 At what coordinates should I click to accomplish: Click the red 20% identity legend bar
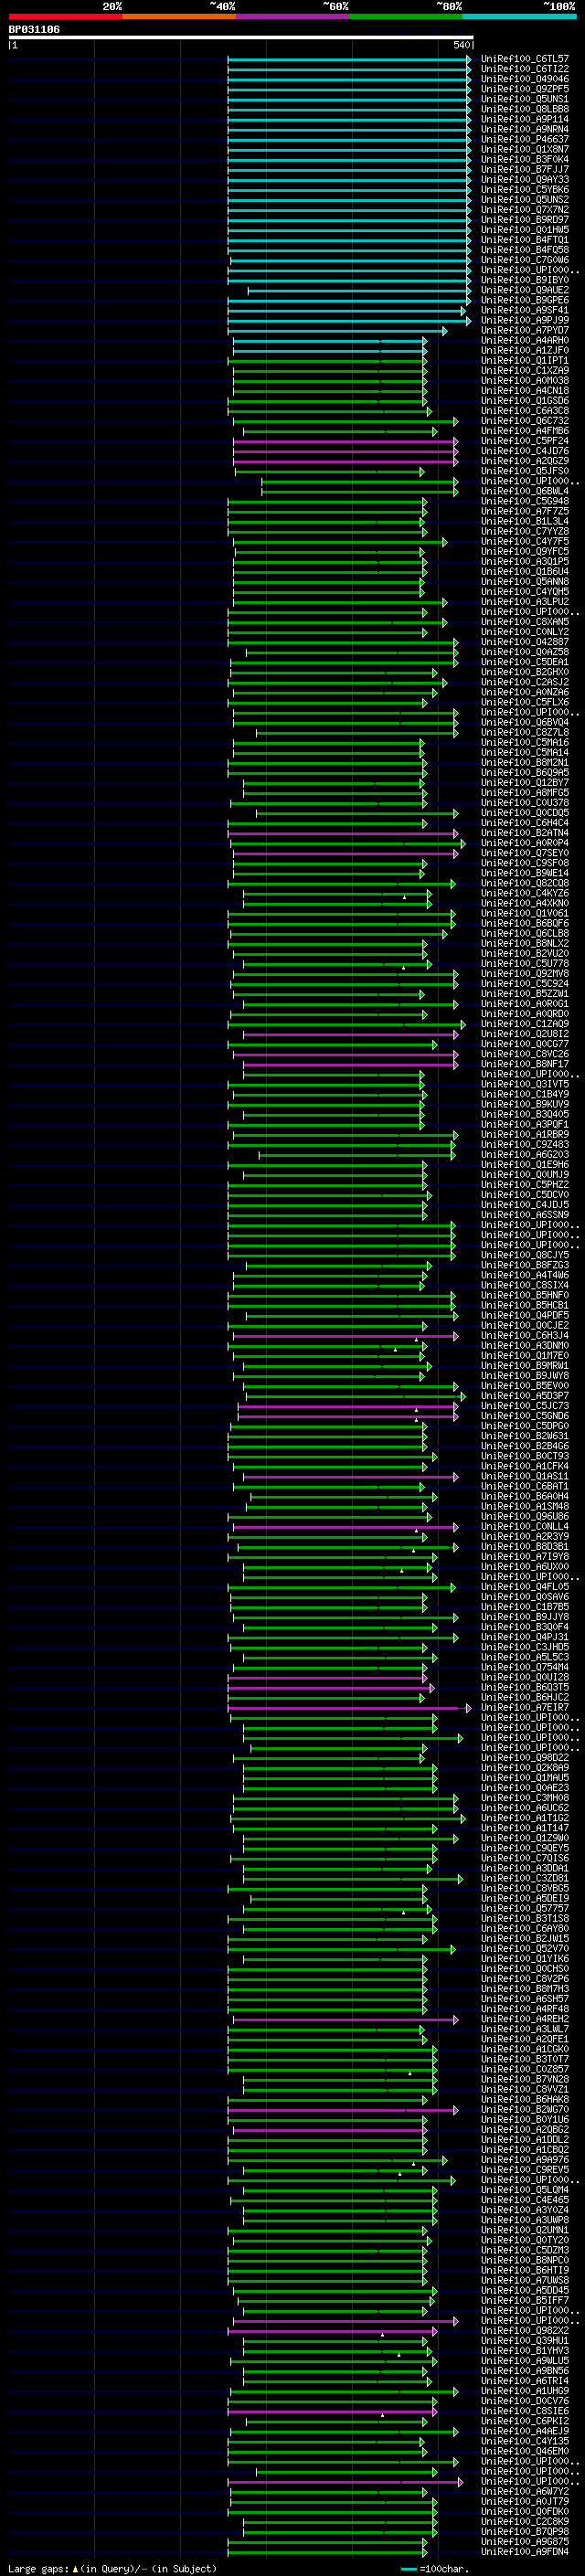click(x=66, y=17)
